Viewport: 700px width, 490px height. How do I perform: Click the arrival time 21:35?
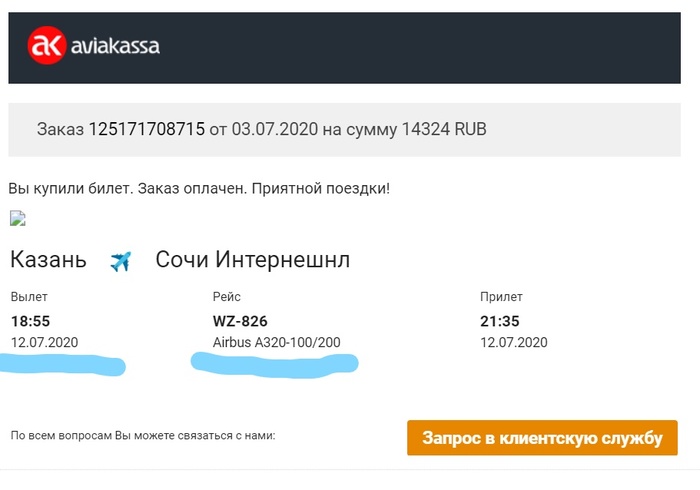tap(501, 321)
